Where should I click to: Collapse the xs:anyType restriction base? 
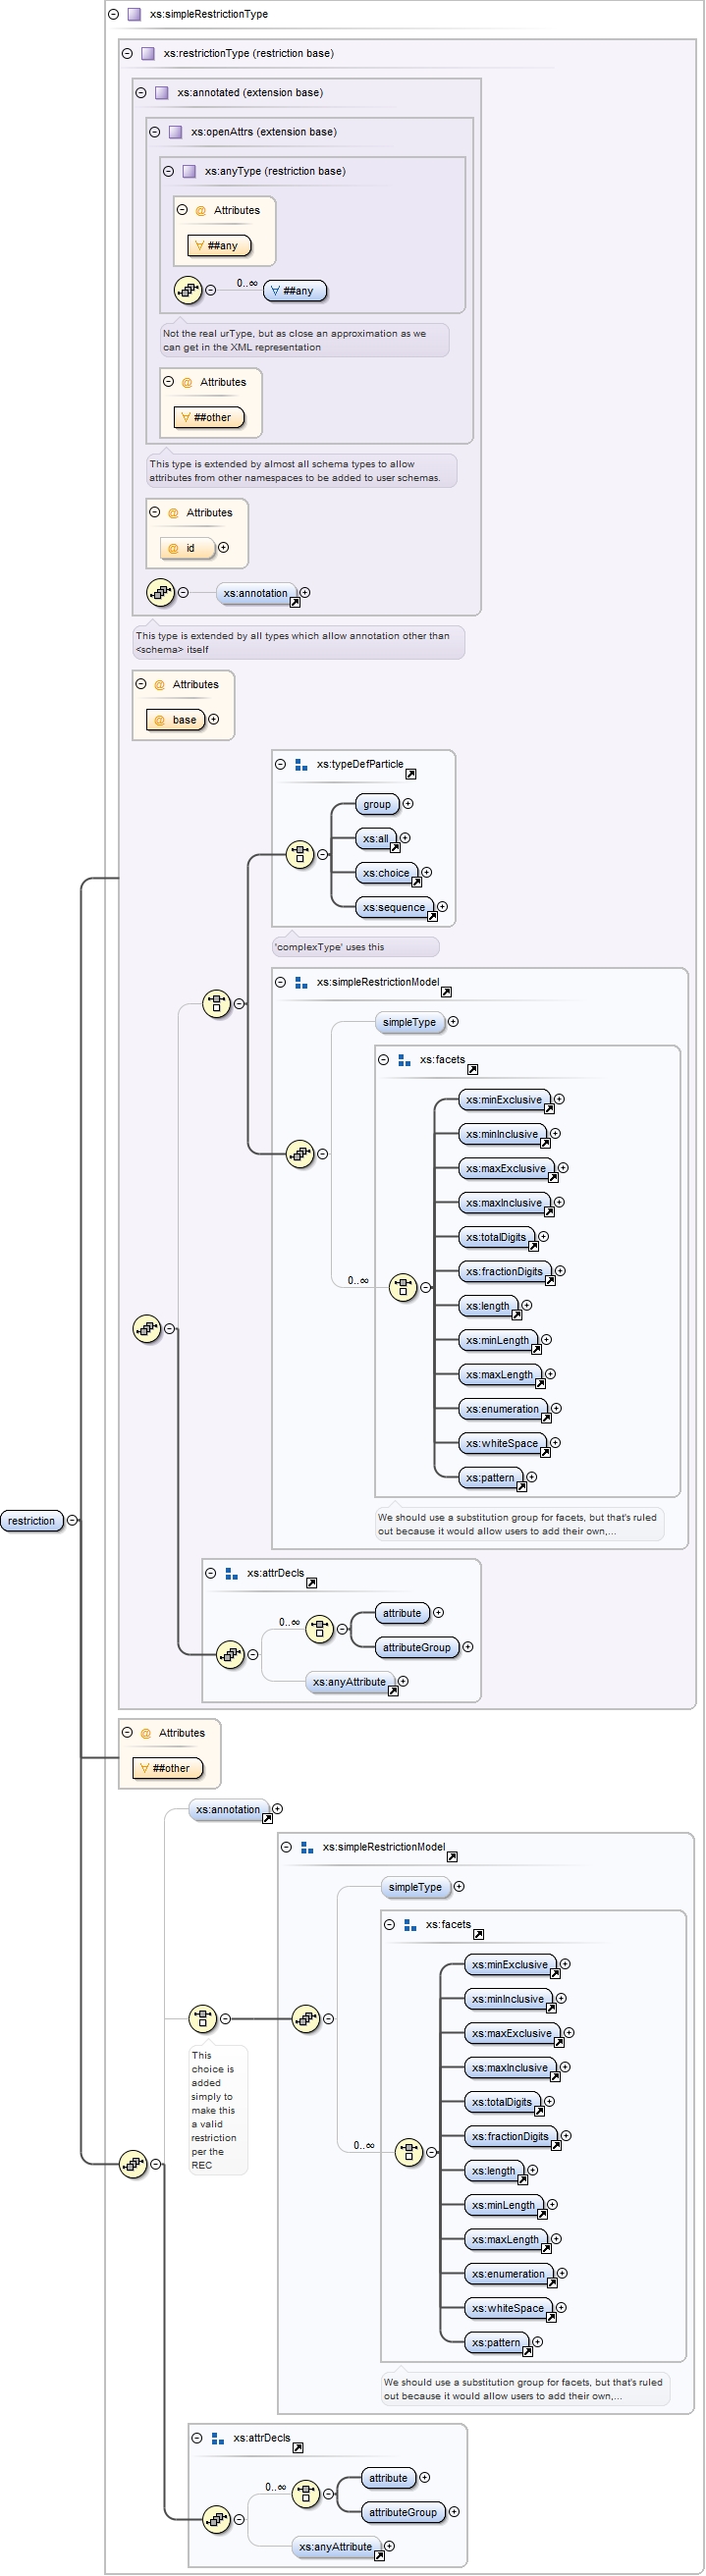click(x=168, y=171)
